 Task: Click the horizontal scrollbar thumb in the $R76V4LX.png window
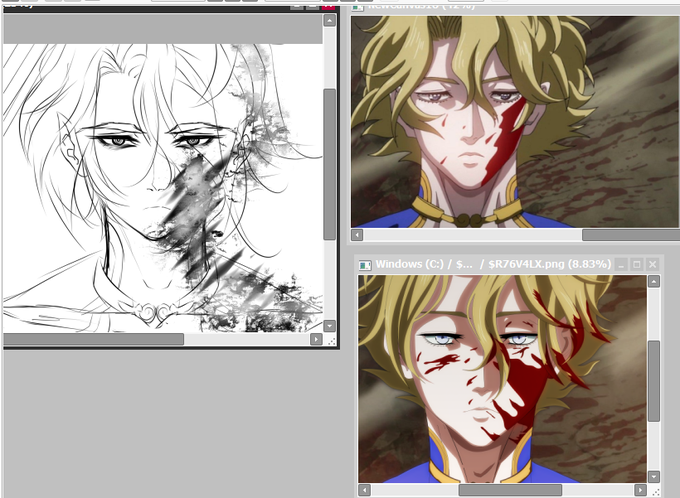(x=510, y=490)
